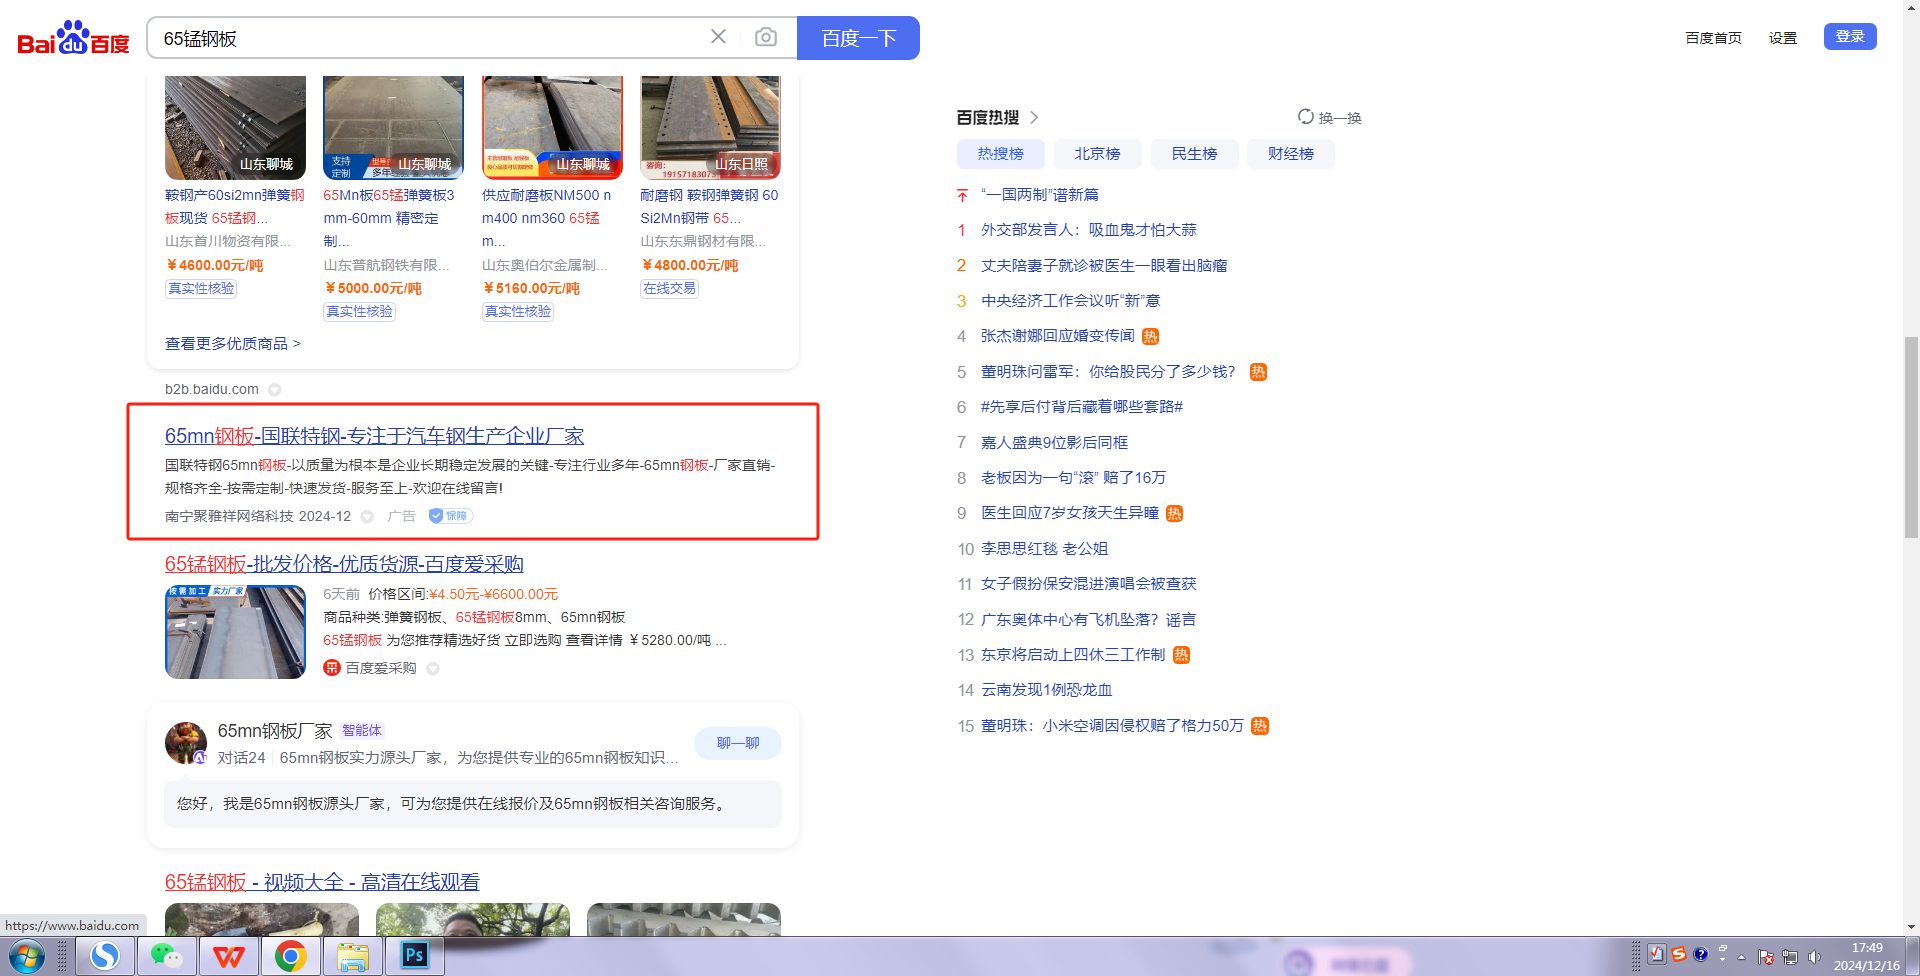The height and width of the screenshot is (976, 1920).
Task: Open File Explorer from the taskbar
Action: (x=353, y=957)
